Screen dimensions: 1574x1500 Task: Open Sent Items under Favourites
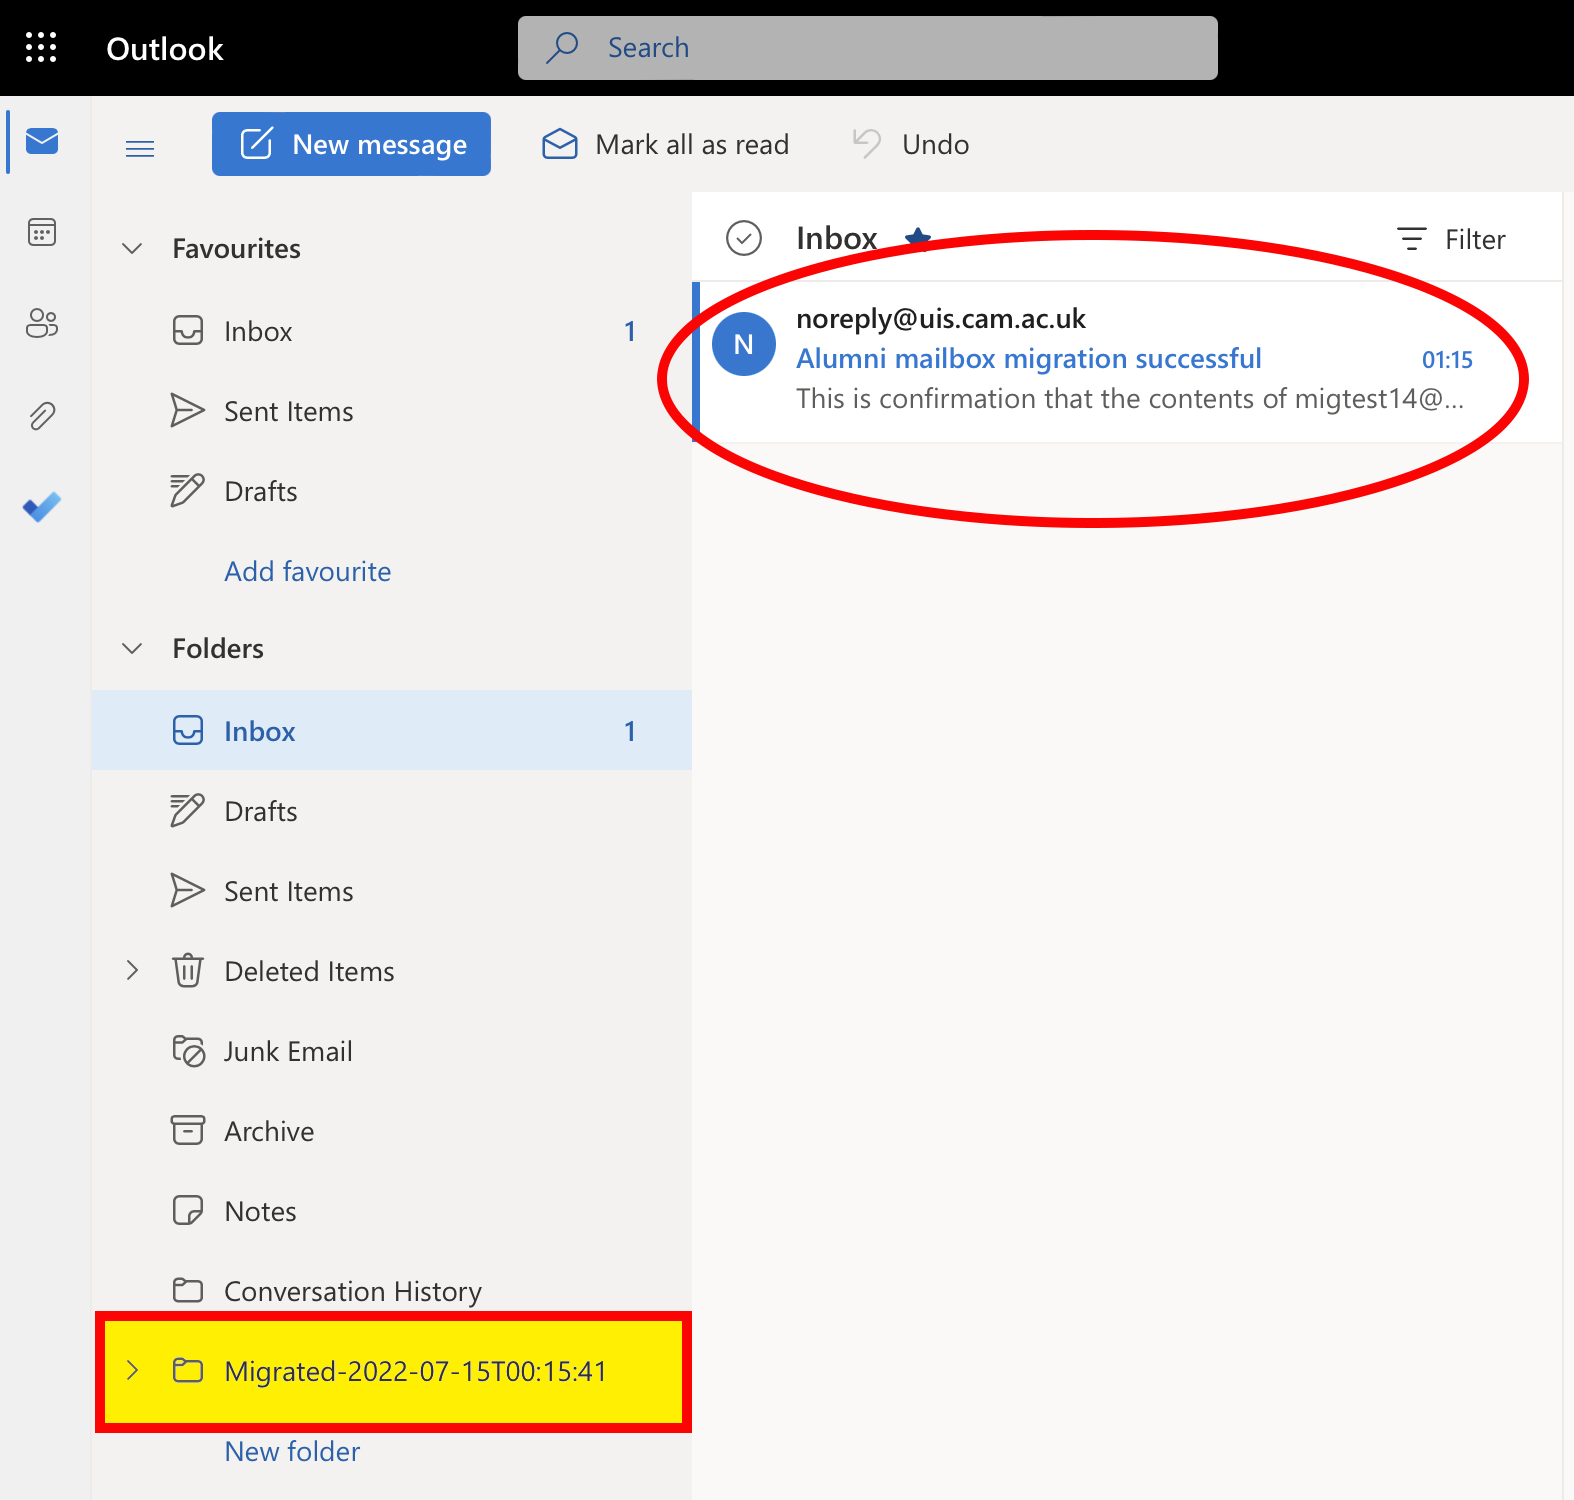[392, 411]
